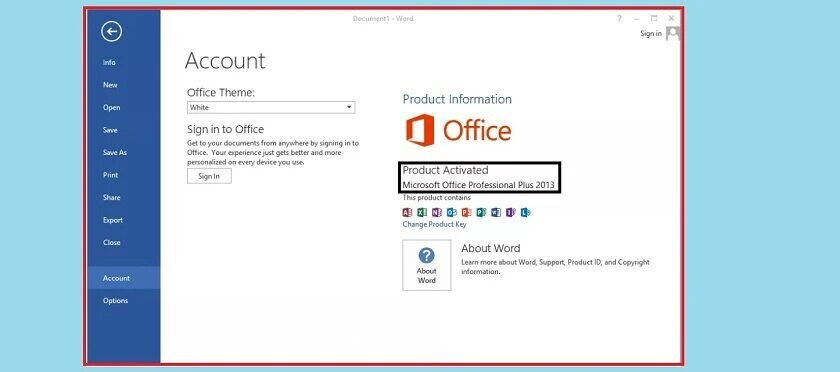Click the About Word button

coord(426,265)
